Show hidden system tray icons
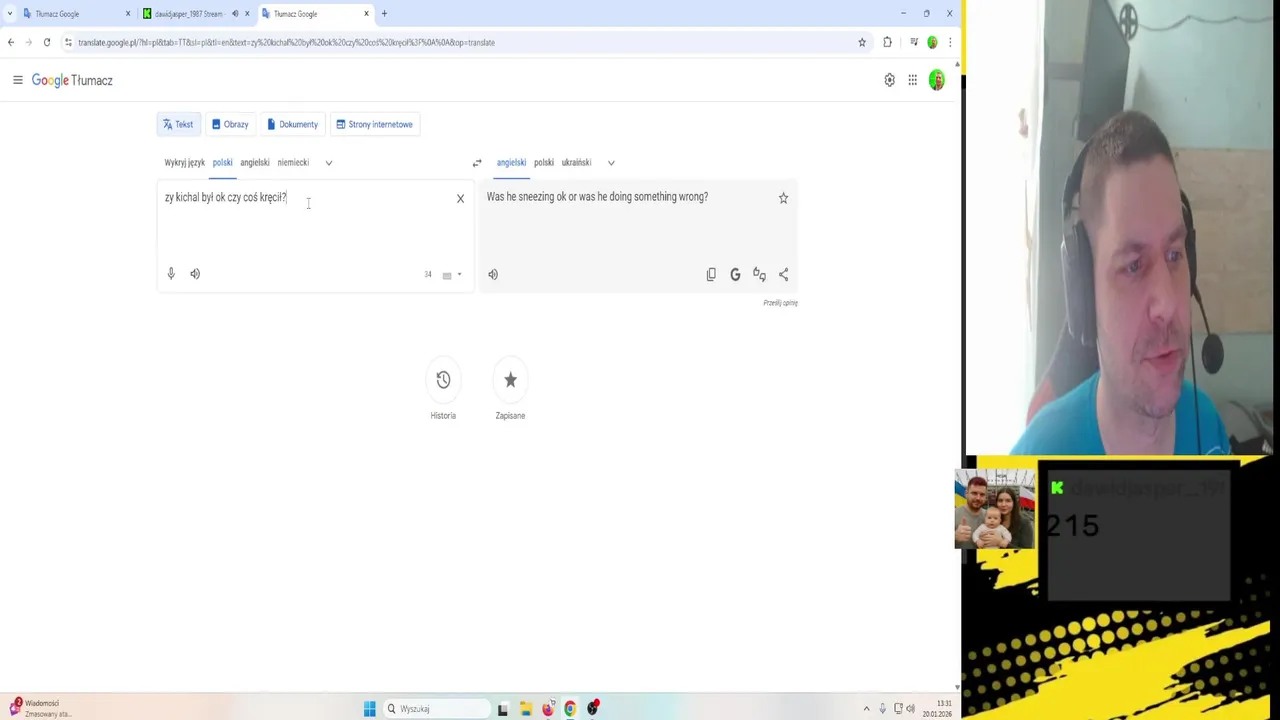Screen dimensions: 1280x720 [866, 709]
